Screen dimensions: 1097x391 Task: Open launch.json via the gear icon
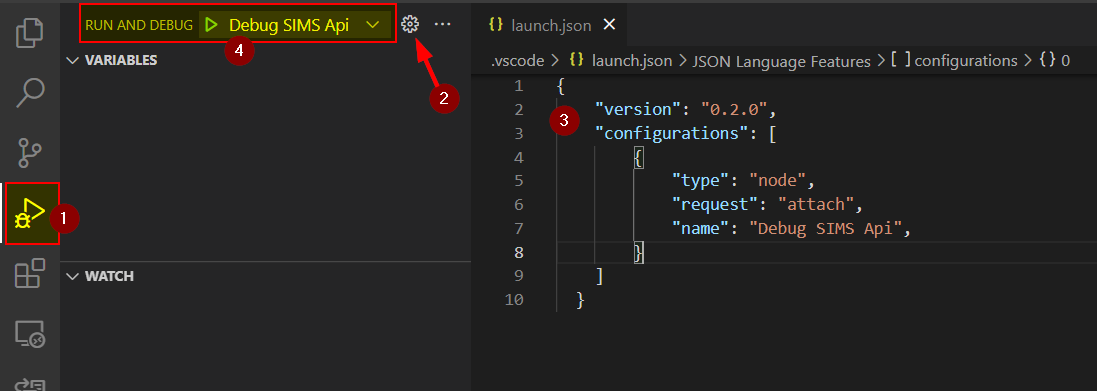click(x=410, y=24)
